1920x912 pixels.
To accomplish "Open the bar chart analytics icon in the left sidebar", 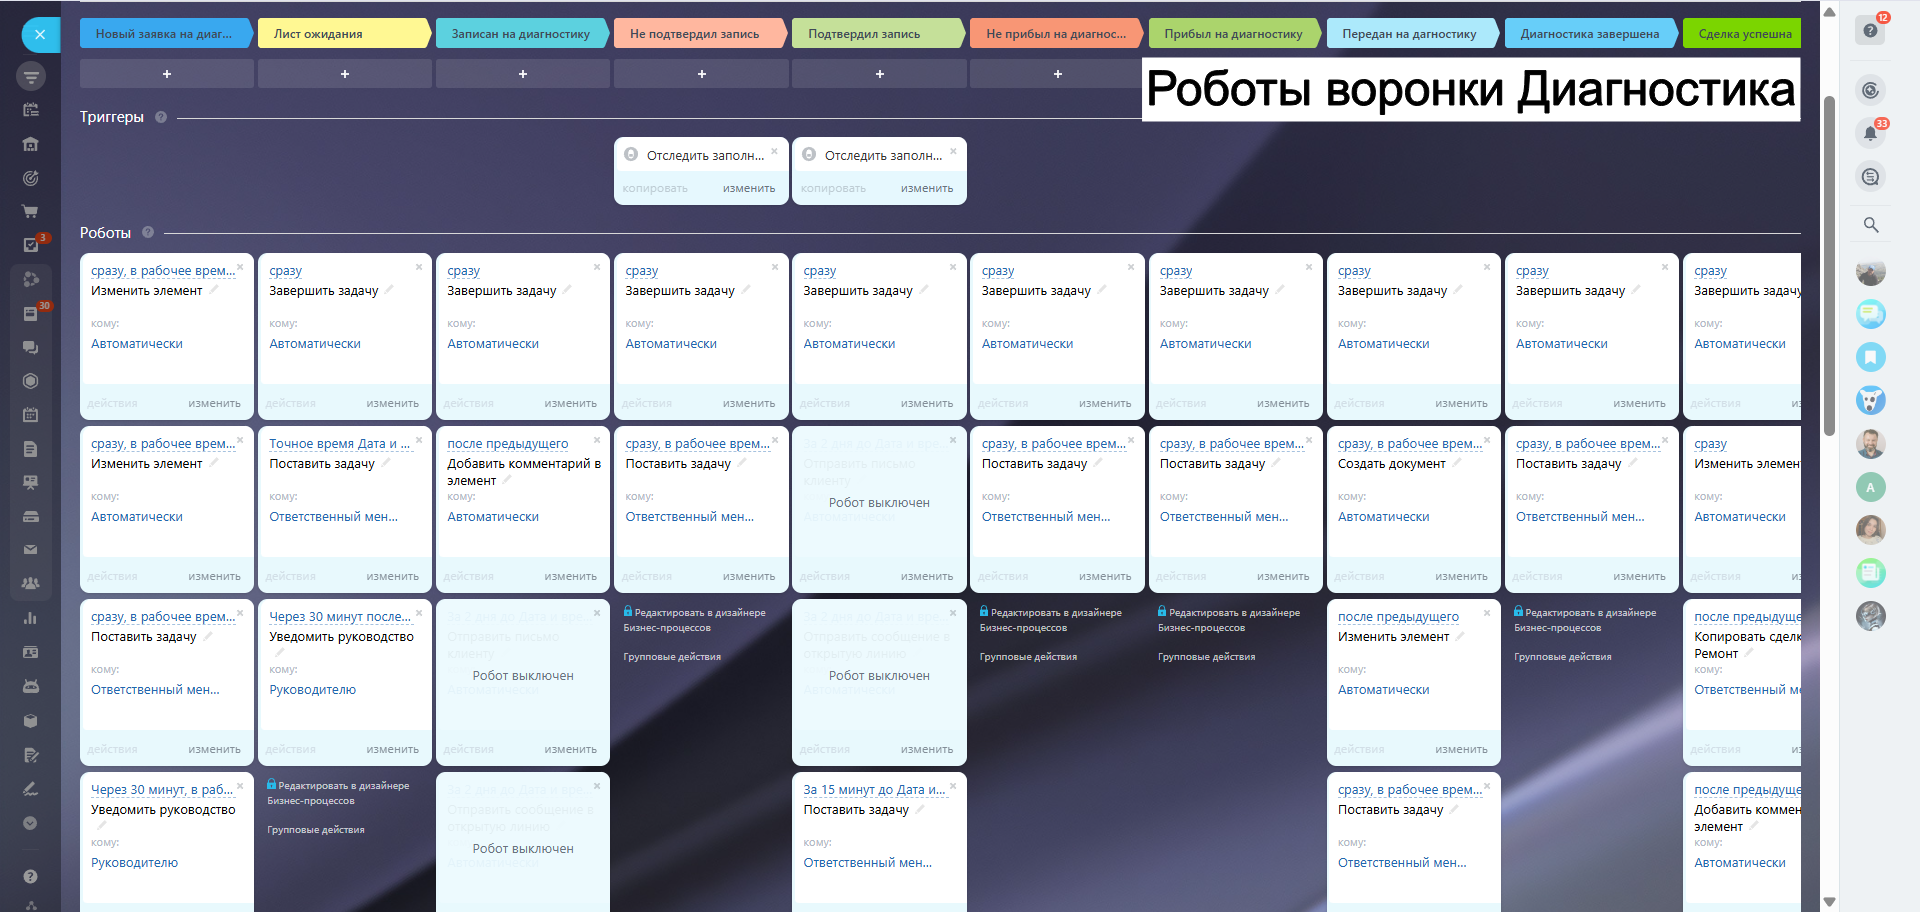I will pyautogui.click(x=31, y=618).
